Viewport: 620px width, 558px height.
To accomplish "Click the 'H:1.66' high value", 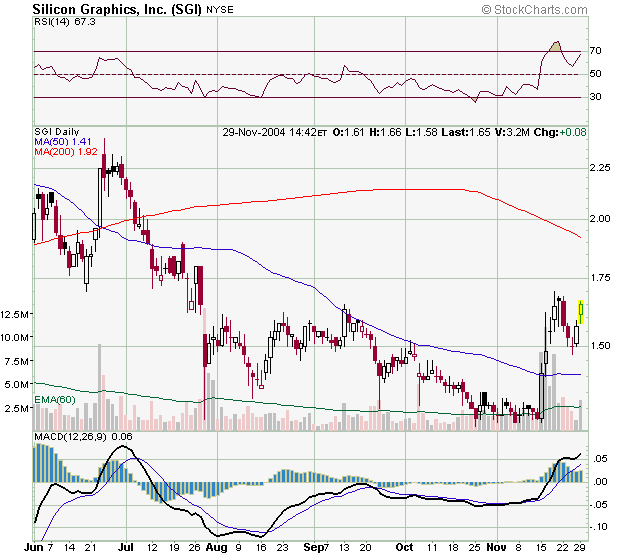I will coord(385,132).
